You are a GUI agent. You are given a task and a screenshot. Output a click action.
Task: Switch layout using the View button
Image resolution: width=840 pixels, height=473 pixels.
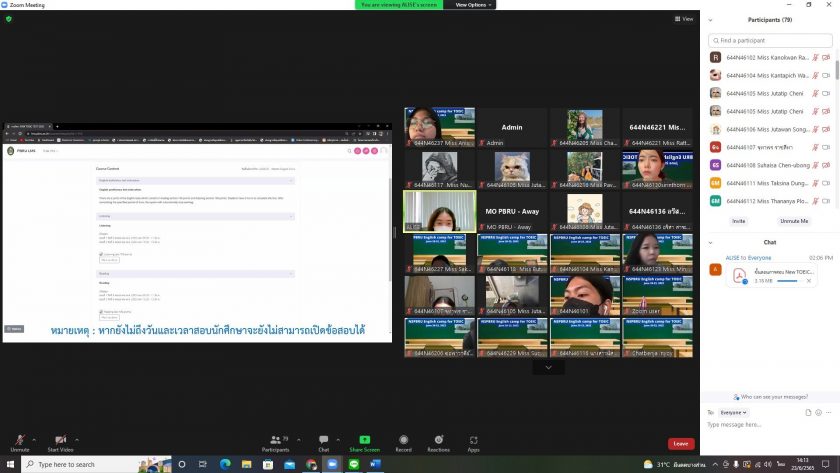click(683, 18)
